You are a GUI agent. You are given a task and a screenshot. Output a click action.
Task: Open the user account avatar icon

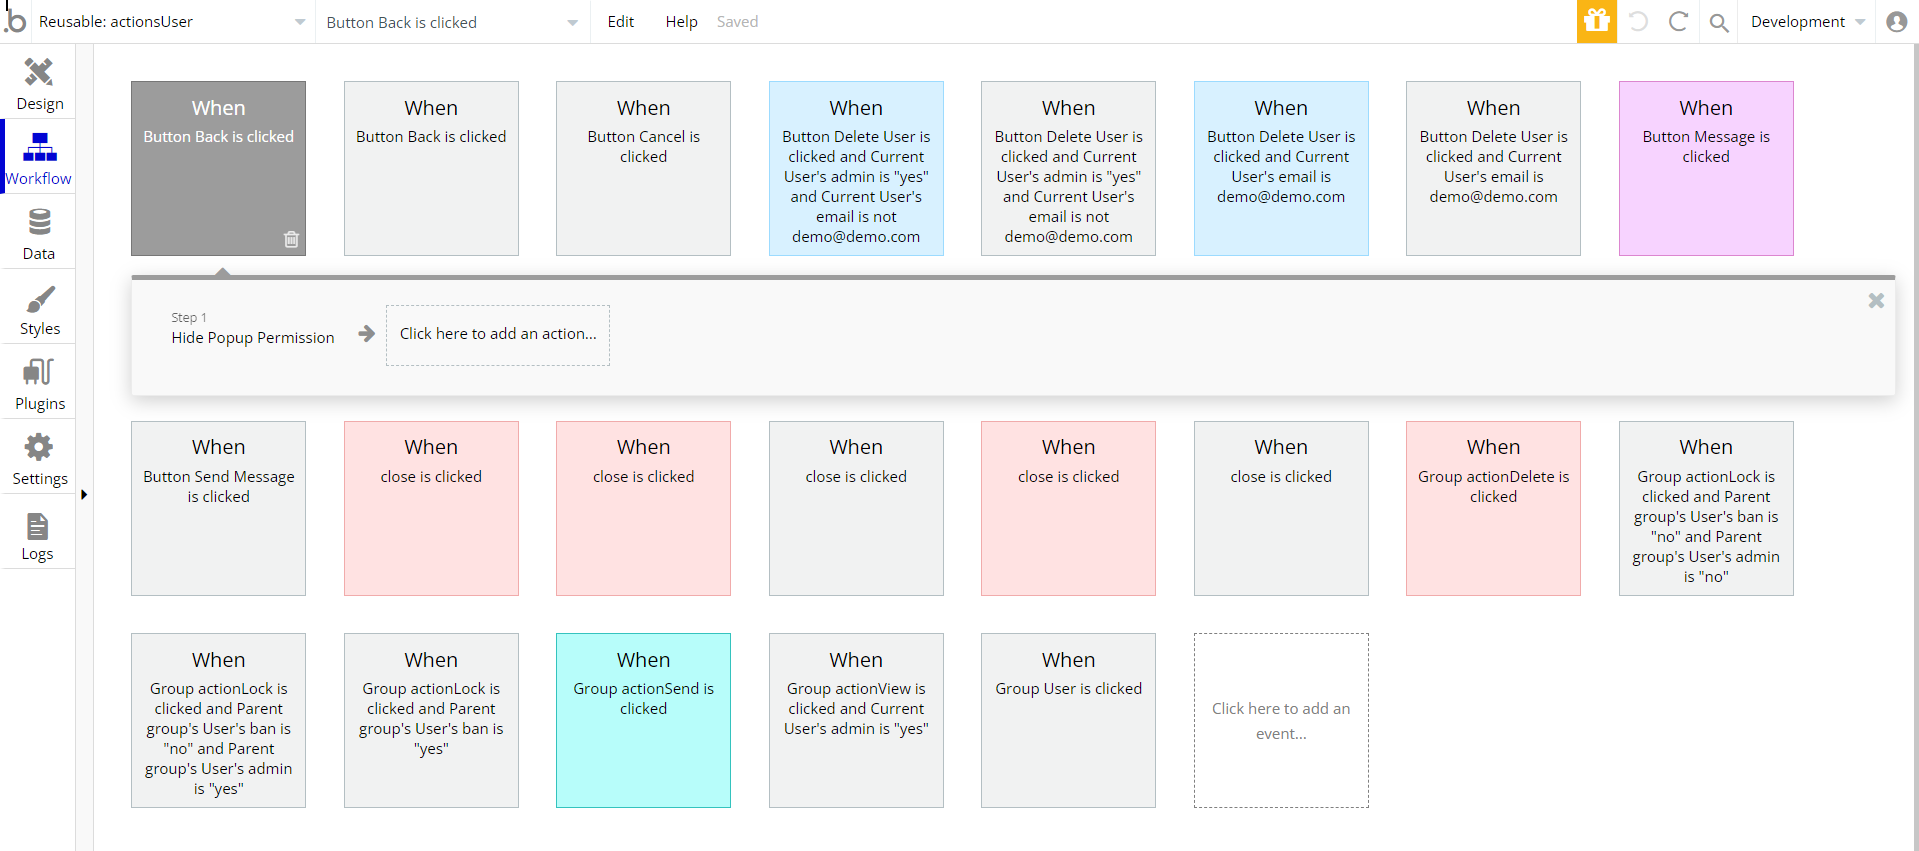[1896, 22]
